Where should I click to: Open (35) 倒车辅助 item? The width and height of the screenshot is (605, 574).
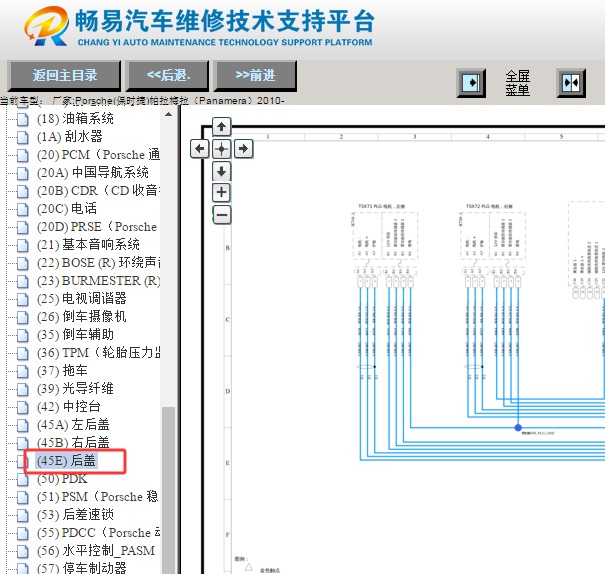[x=75, y=334]
